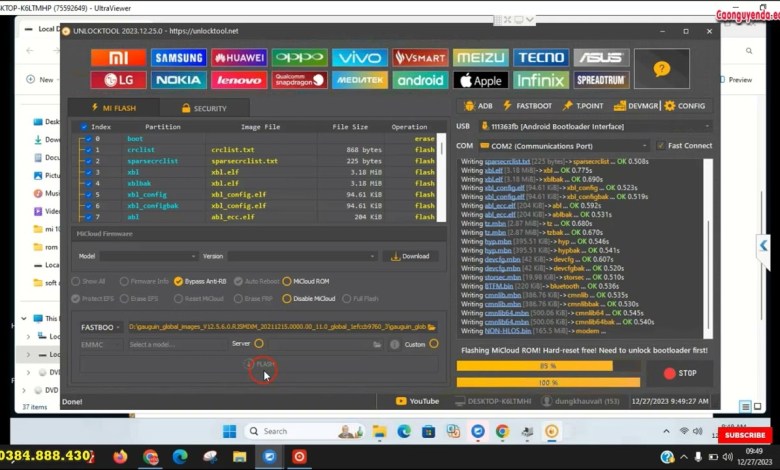Select the Apple brand icon
The image size is (780, 470).
pyautogui.click(x=481, y=80)
